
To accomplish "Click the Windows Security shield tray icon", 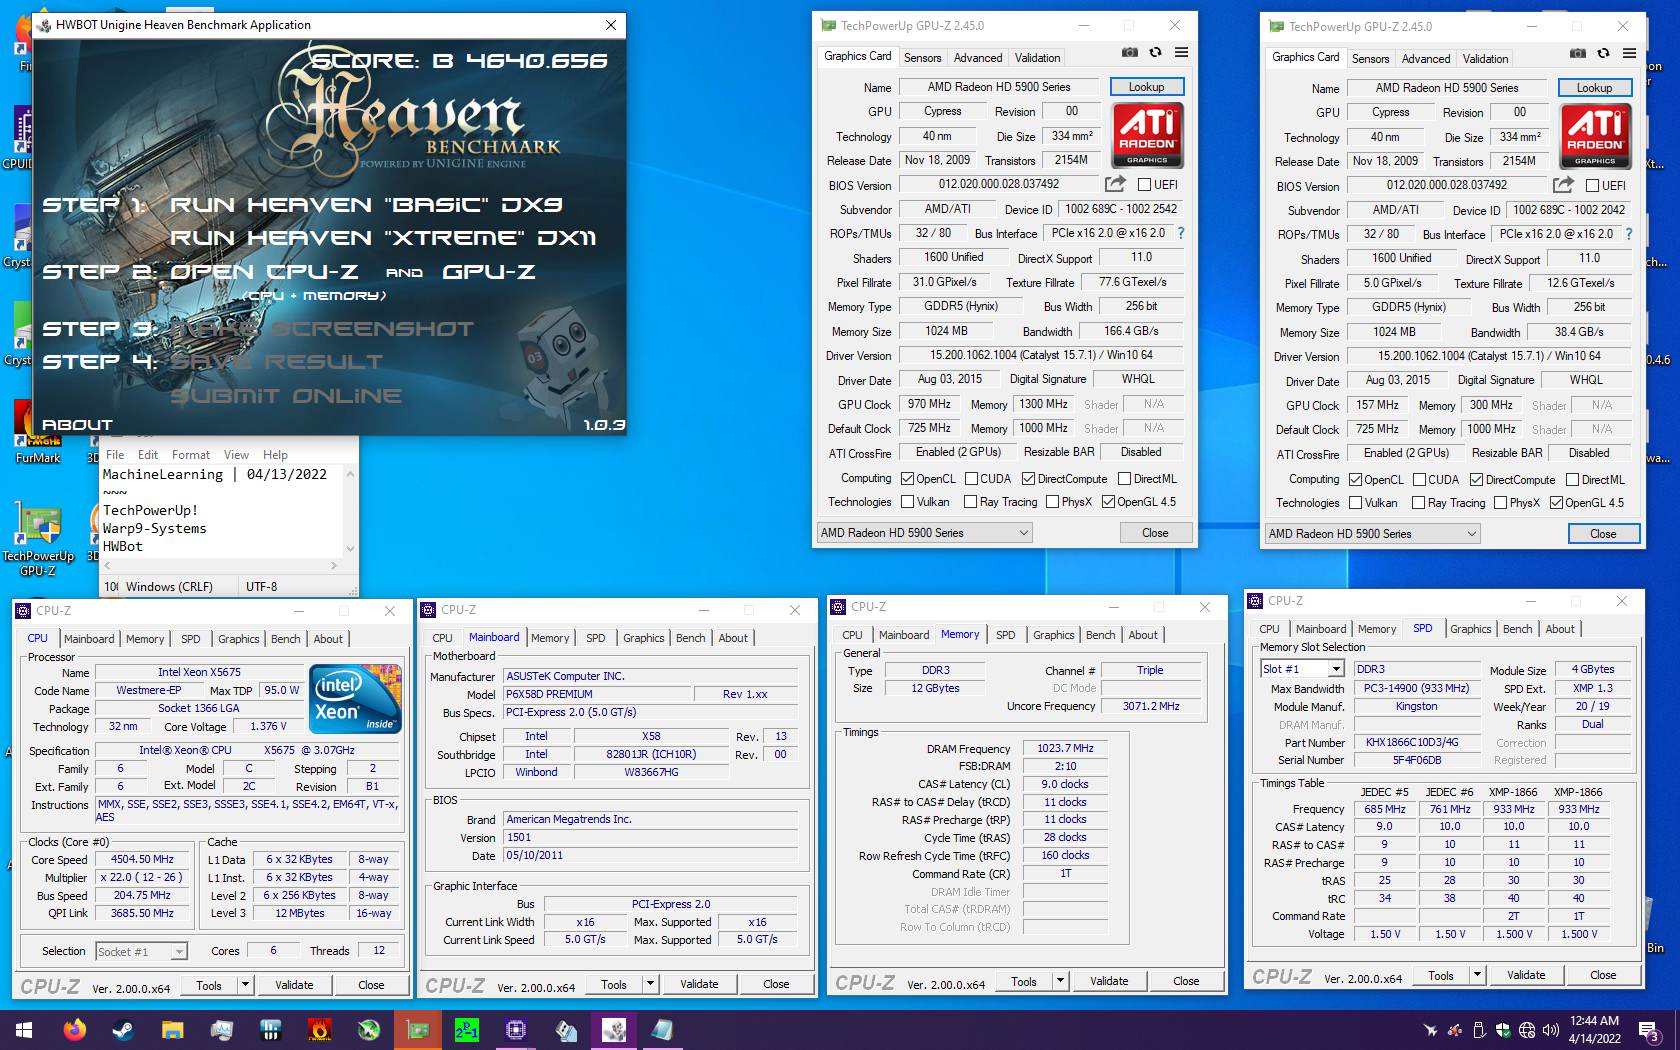I will tap(1503, 1030).
